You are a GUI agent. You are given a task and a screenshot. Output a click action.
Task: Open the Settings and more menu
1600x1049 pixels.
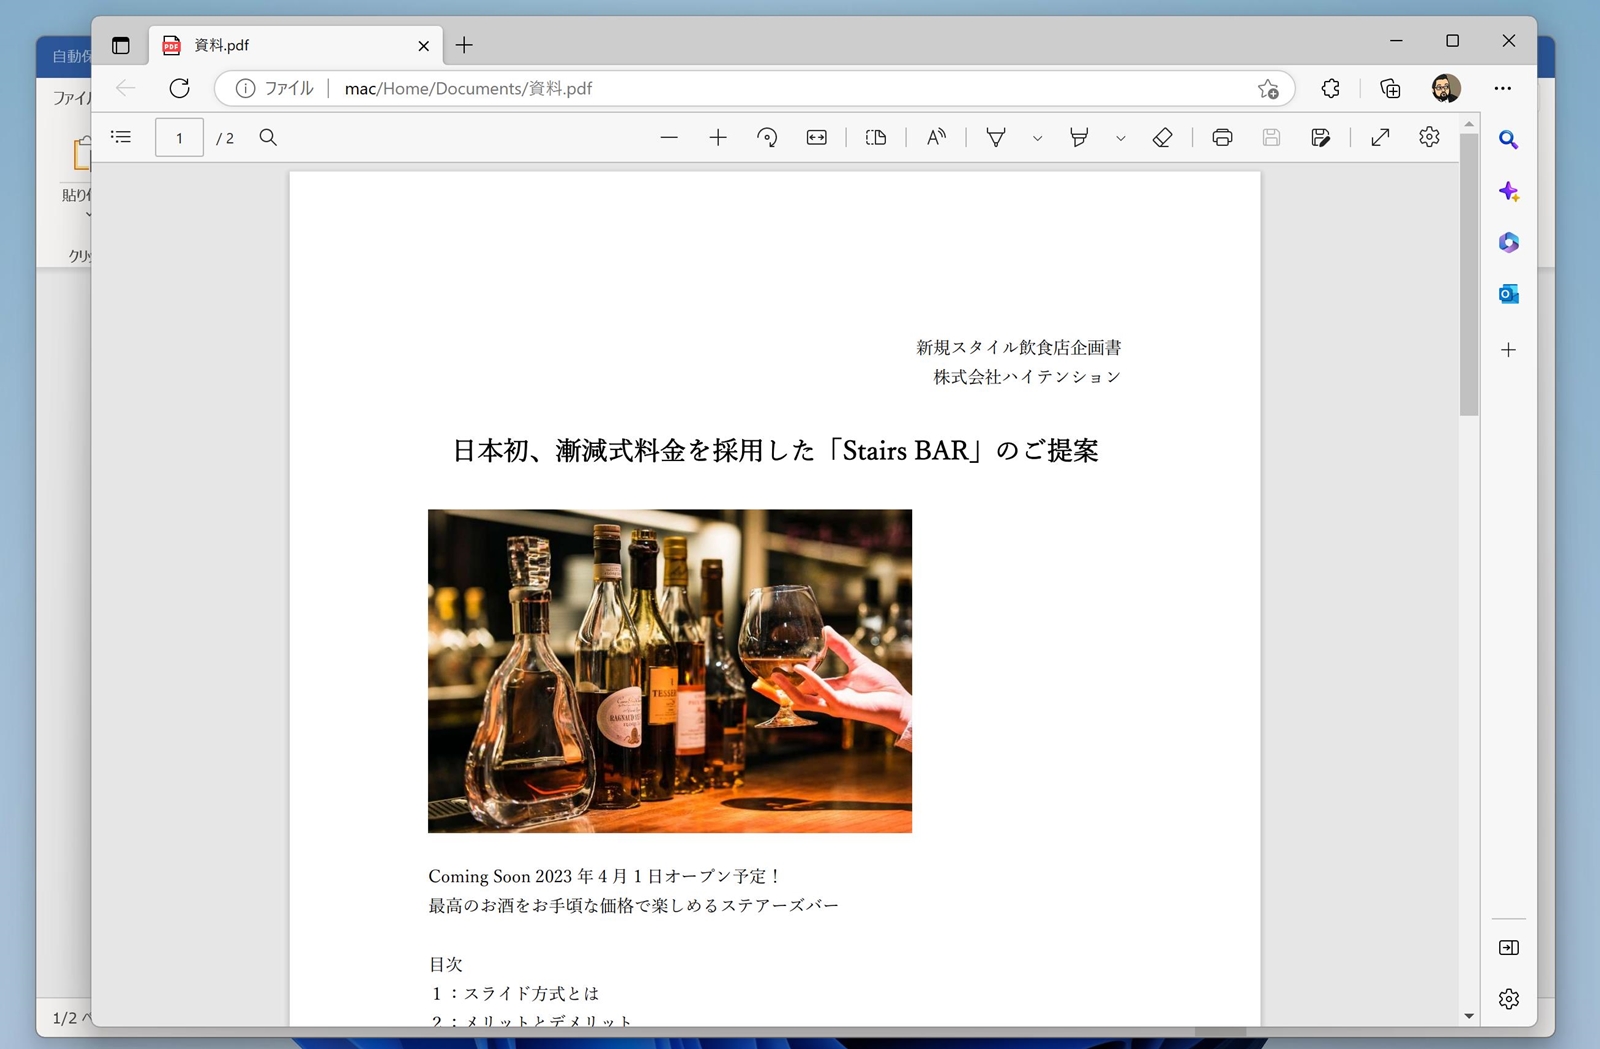1504,88
